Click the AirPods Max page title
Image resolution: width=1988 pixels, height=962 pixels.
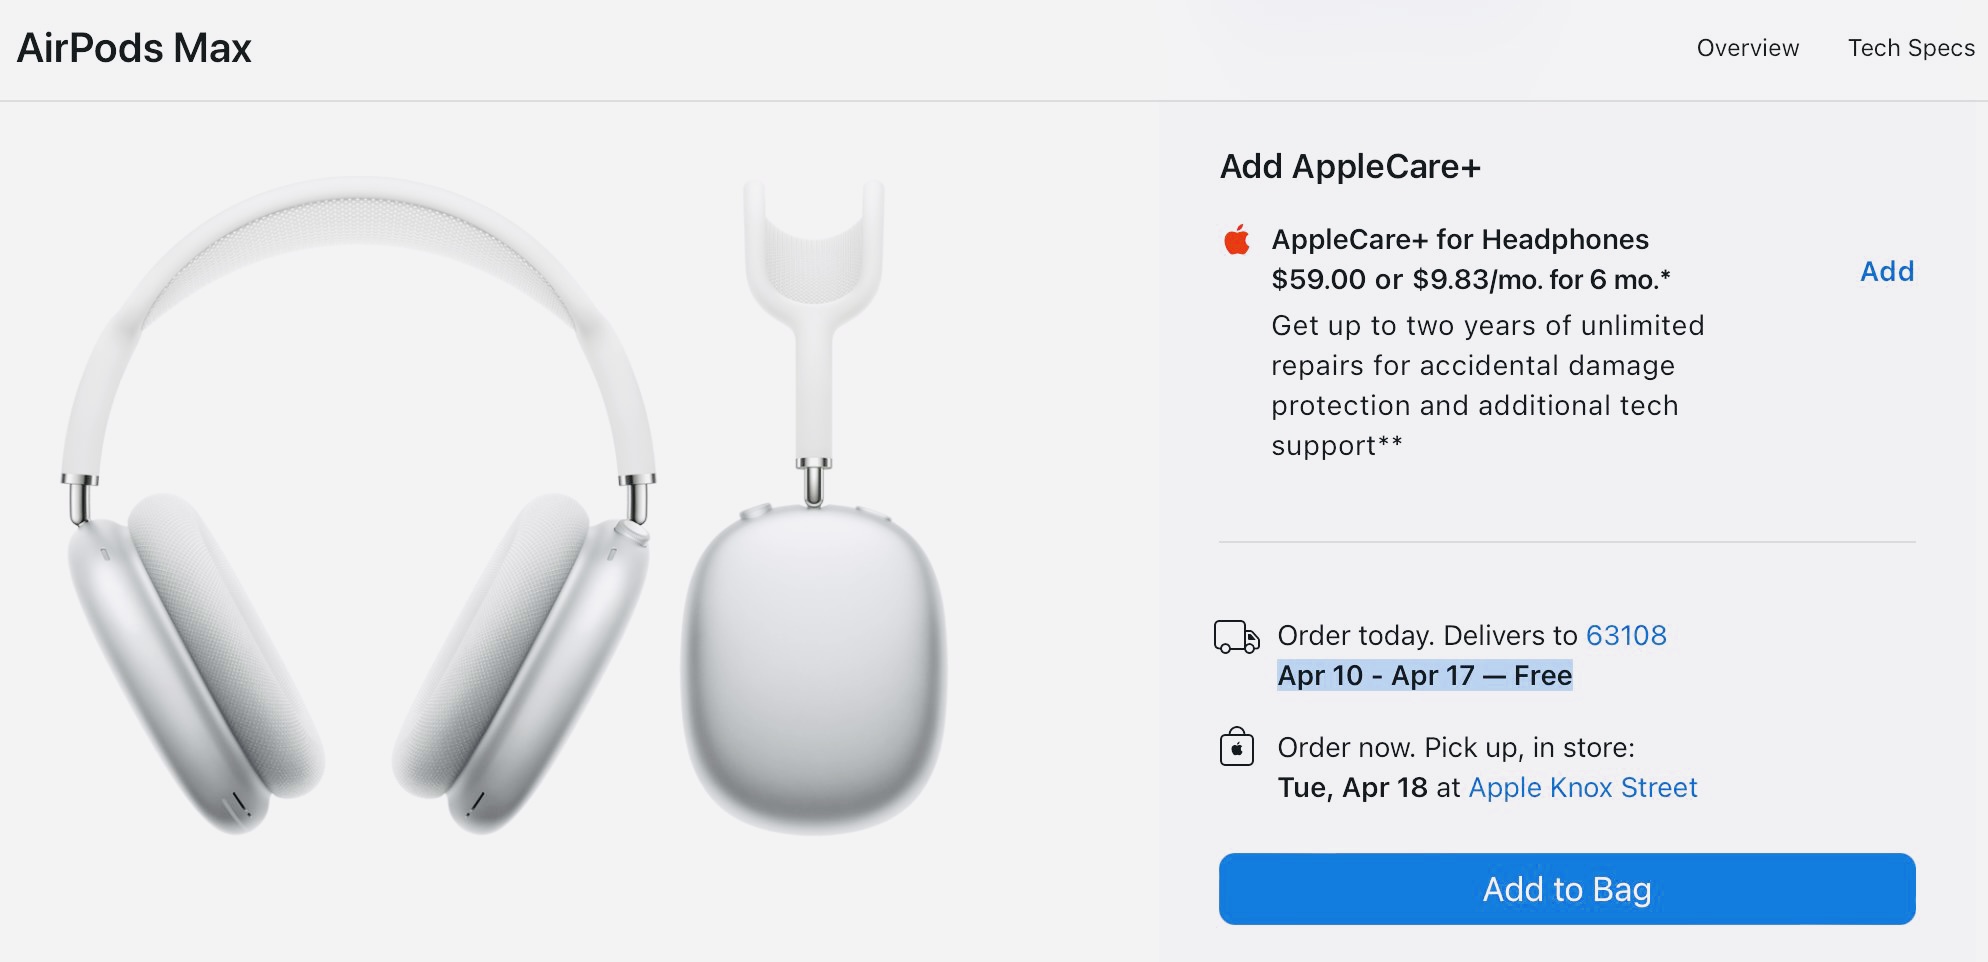133,46
